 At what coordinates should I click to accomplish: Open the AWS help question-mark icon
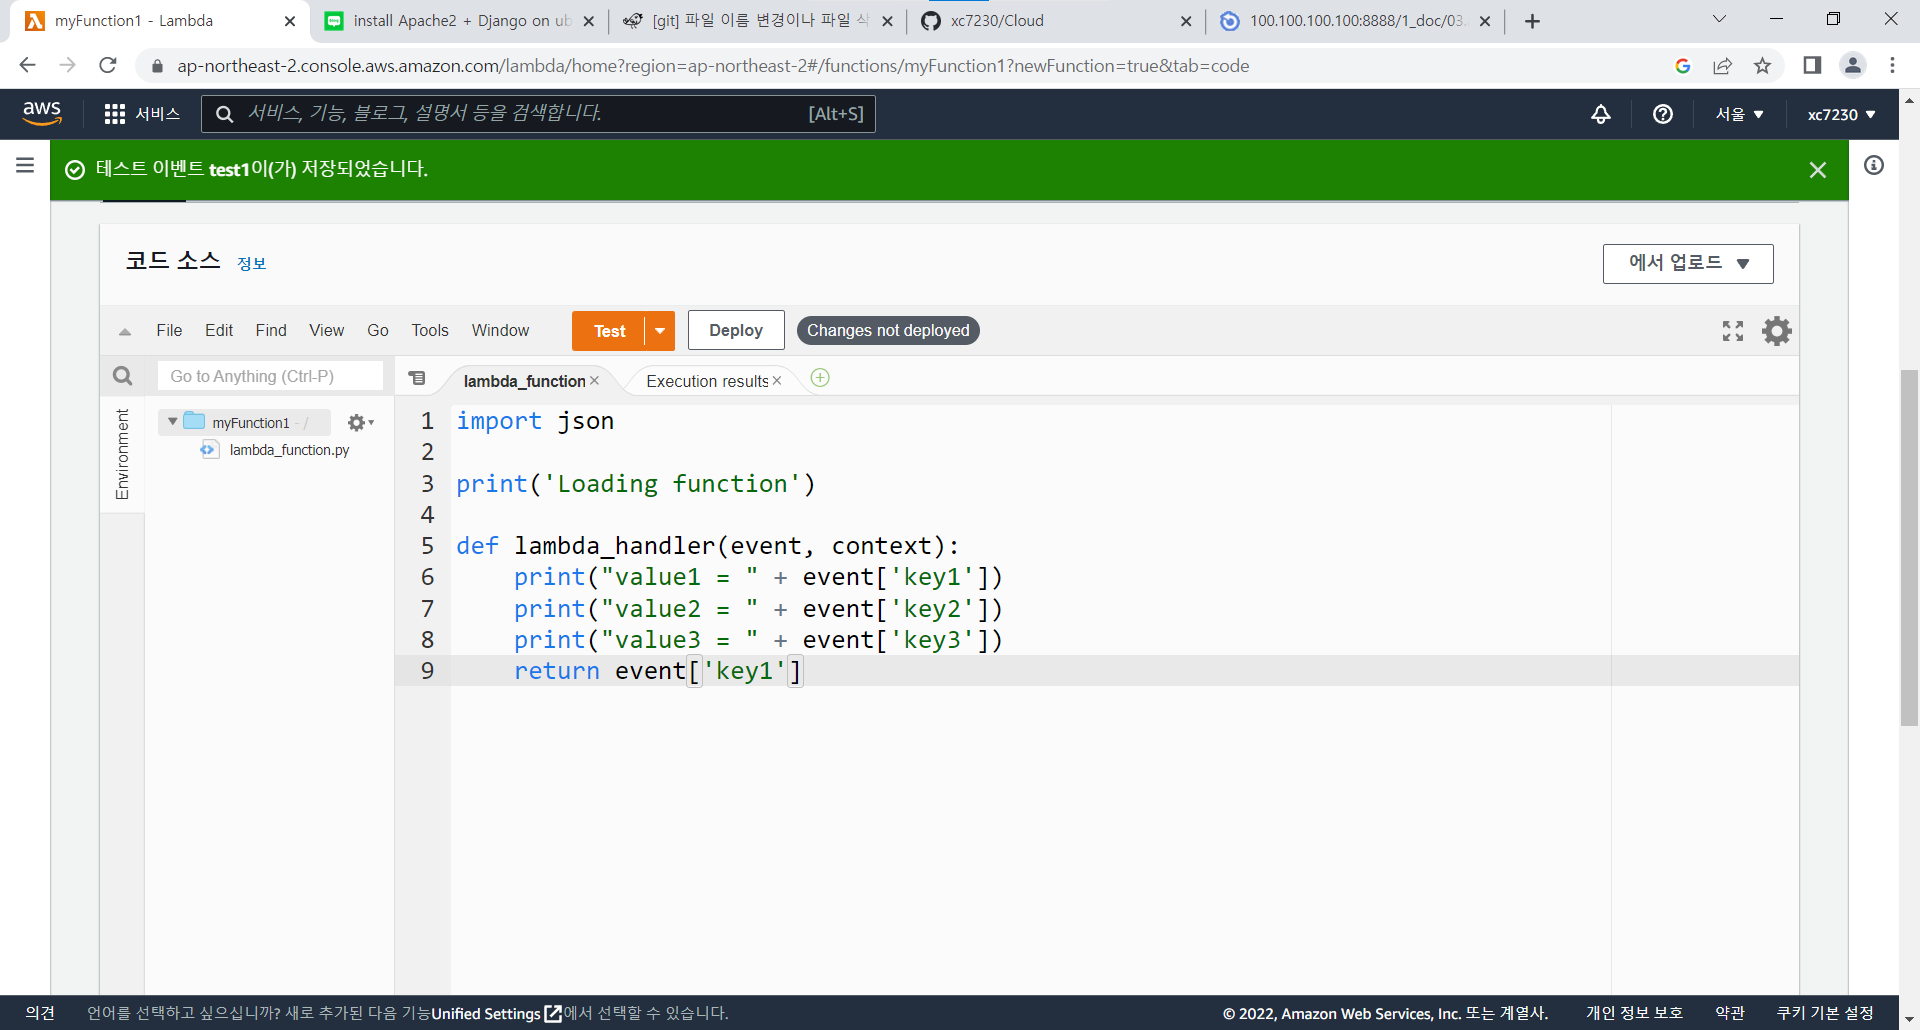click(x=1663, y=114)
